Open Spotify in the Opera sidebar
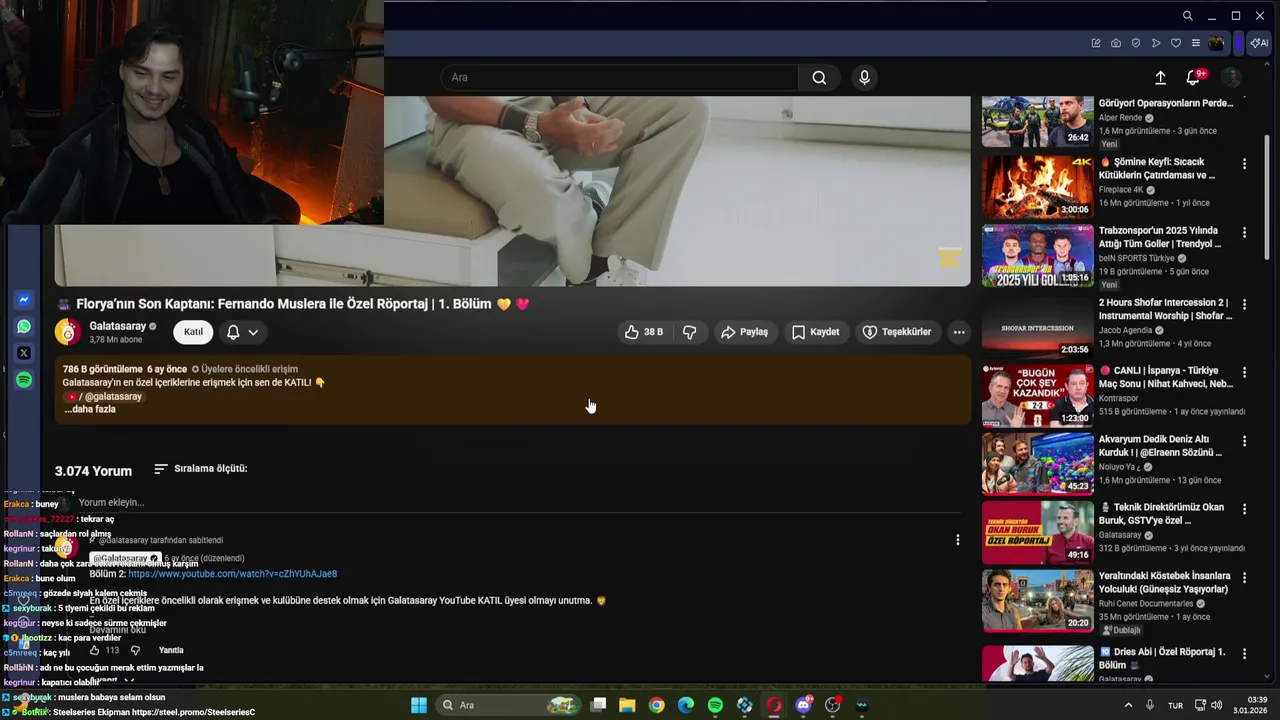Image resolution: width=1280 pixels, height=720 pixels. tap(24, 380)
